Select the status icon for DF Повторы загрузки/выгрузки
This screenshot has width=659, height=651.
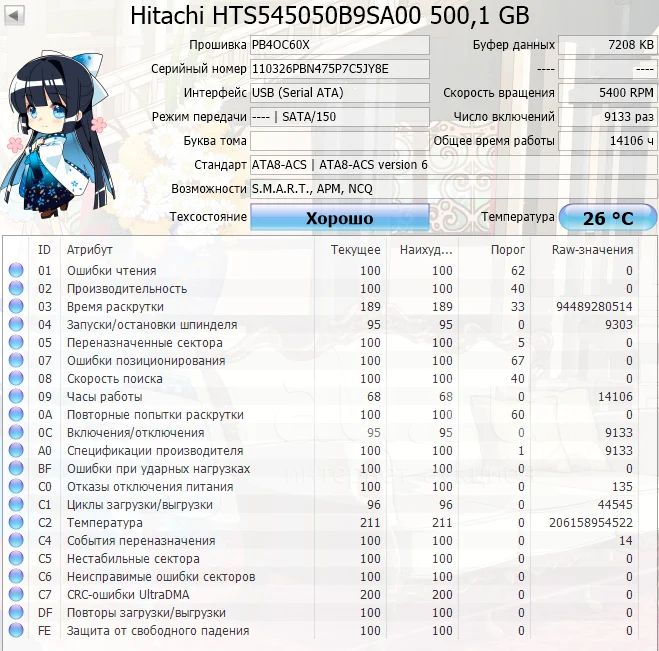click(16, 613)
